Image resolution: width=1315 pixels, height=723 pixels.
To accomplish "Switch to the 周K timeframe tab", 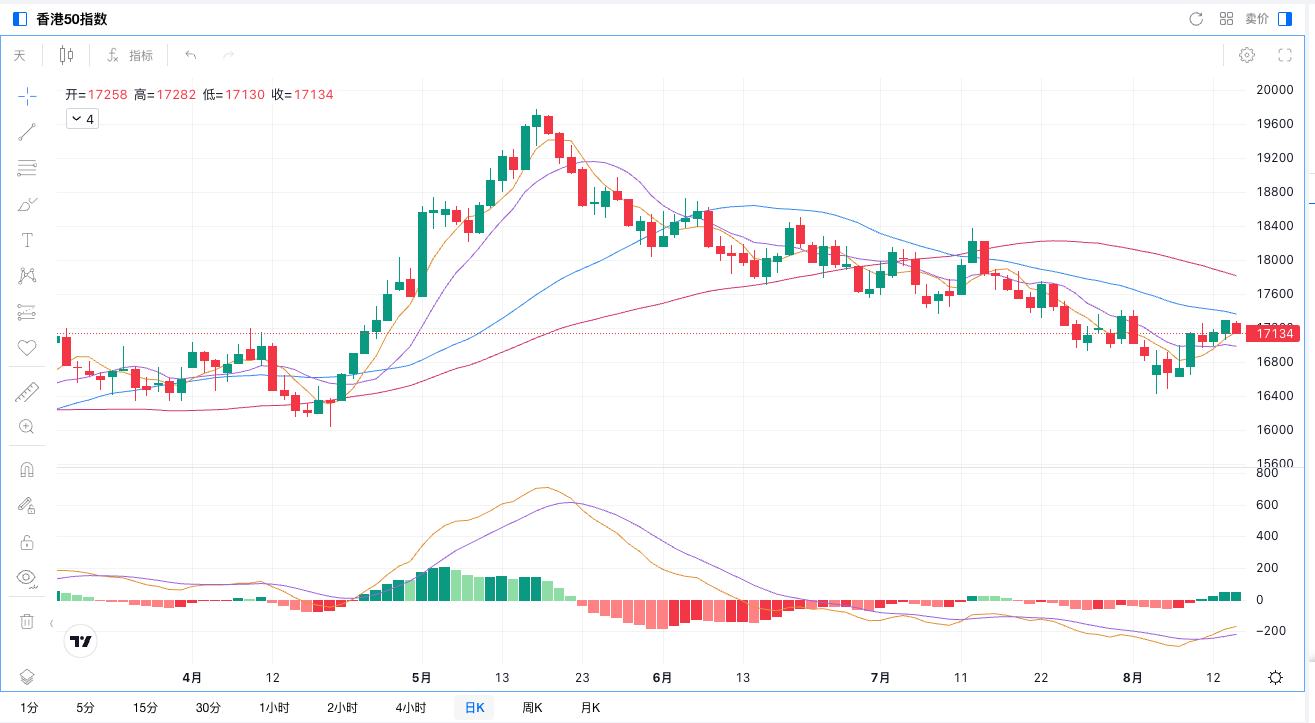I will click(x=532, y=708).
